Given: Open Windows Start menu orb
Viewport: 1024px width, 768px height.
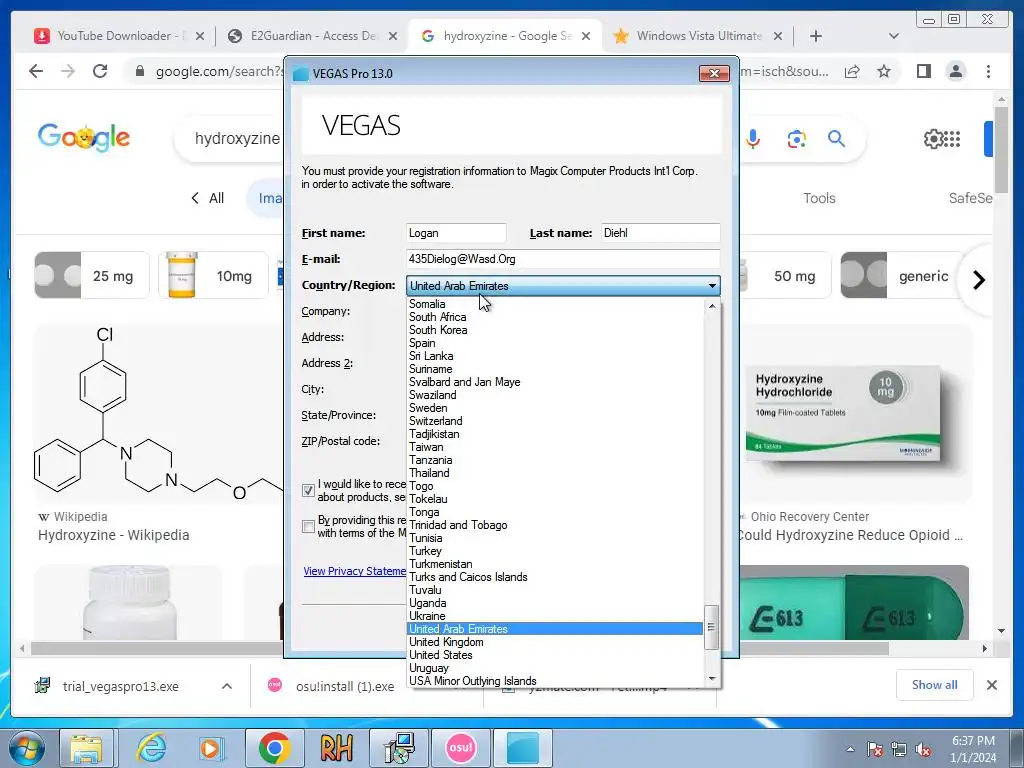Looking at the screenshot, I should click(x=26, y=748).
